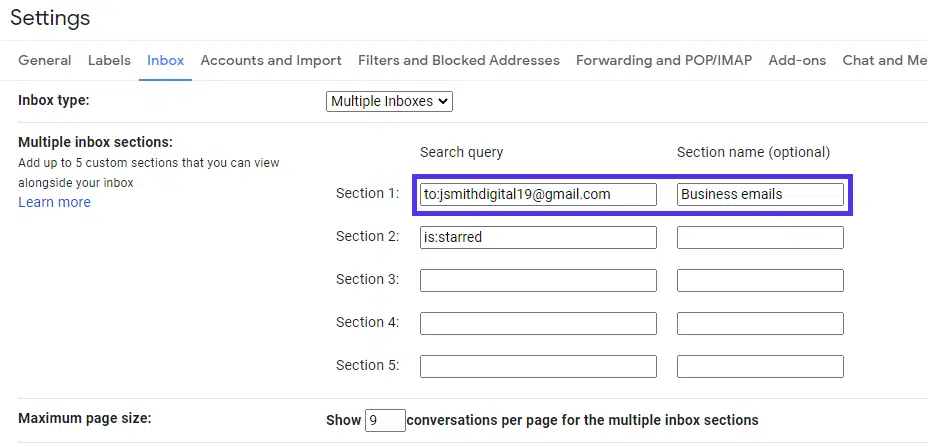Click the Learn more link
928x447 pixels.
[x=54, y=202]
